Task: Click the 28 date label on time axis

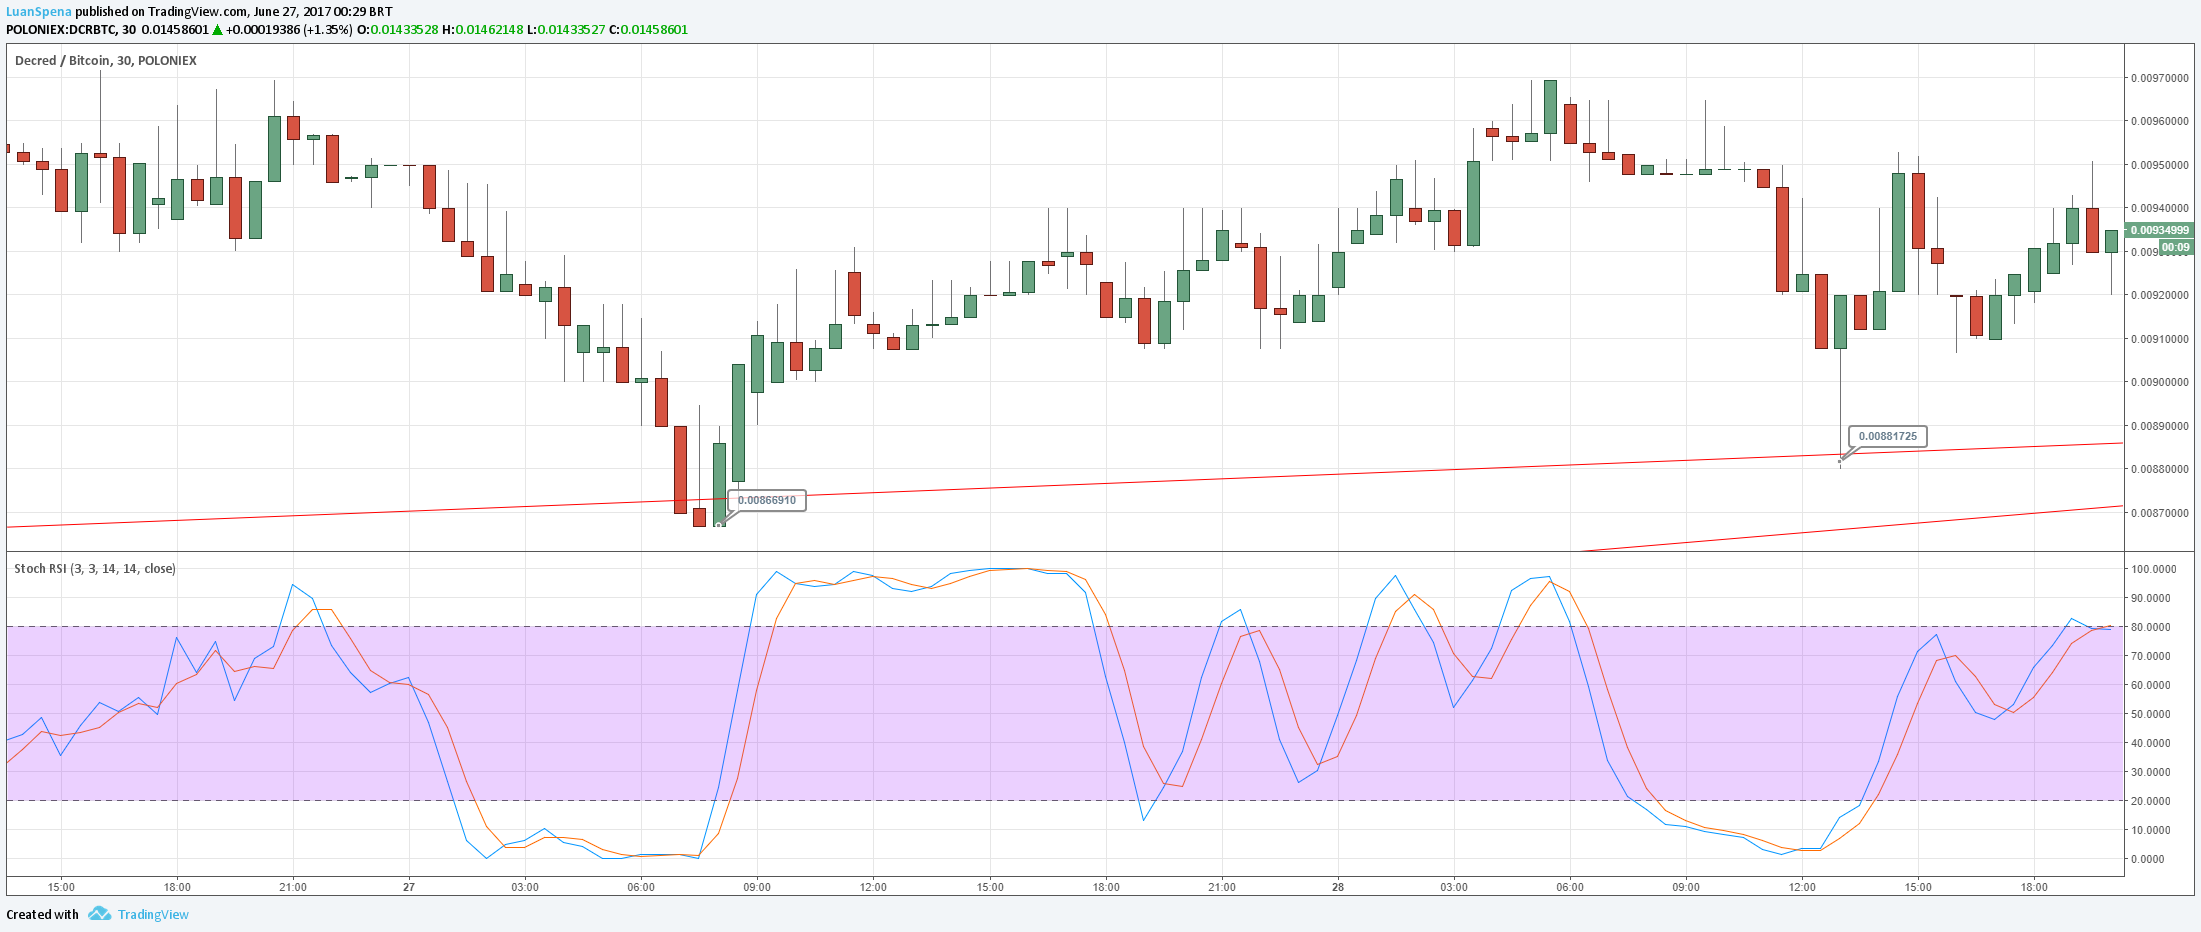Action: (1338, 887)
